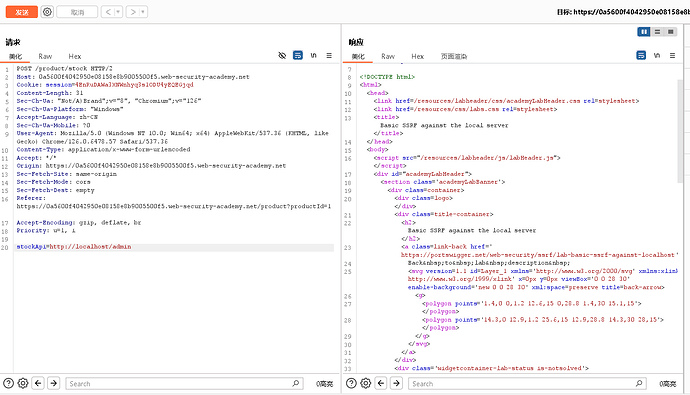Select top-bottom stacked layout icon
The image size is (690, 395).
tap(657, 32)
